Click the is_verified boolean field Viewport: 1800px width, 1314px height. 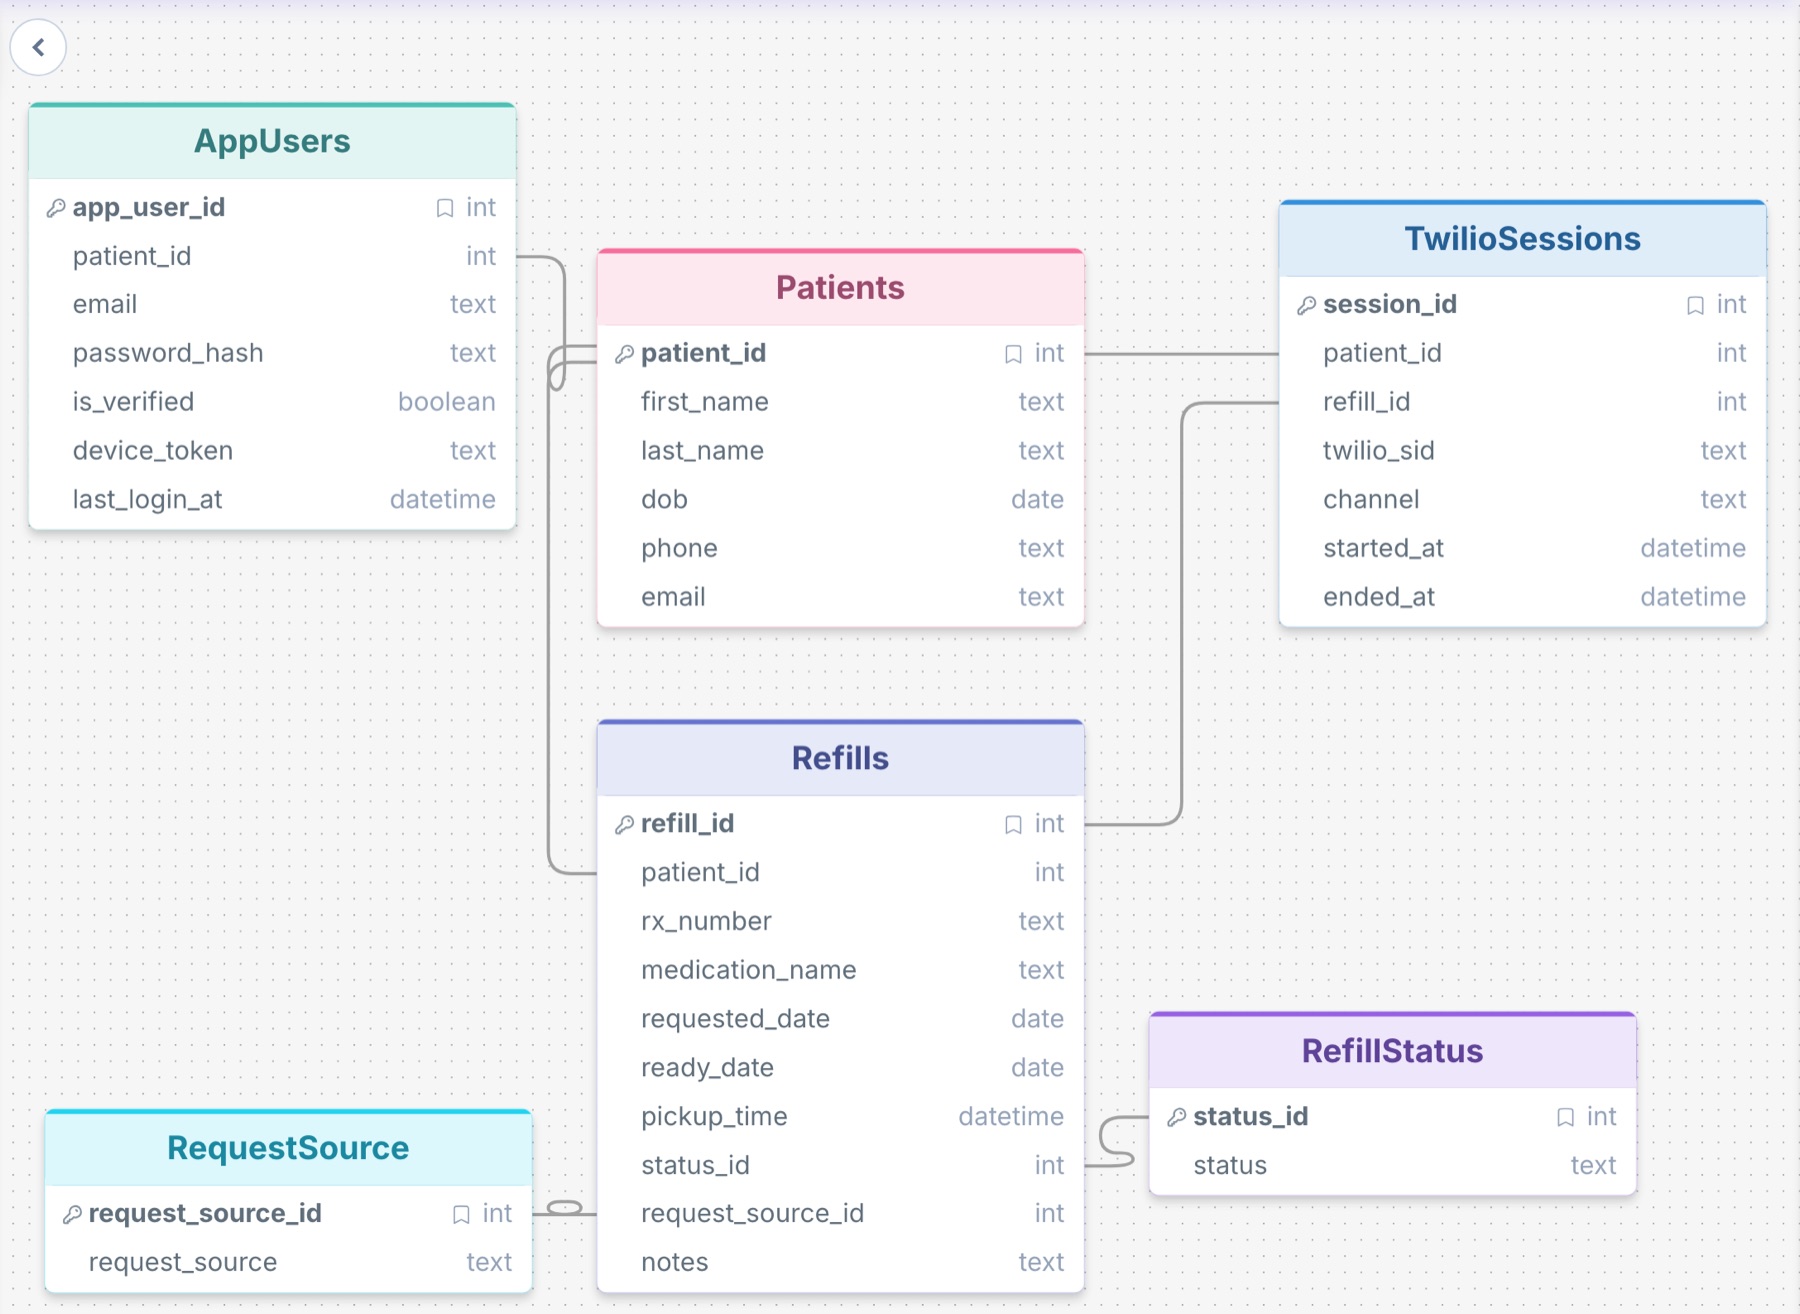tap(272, 402)
